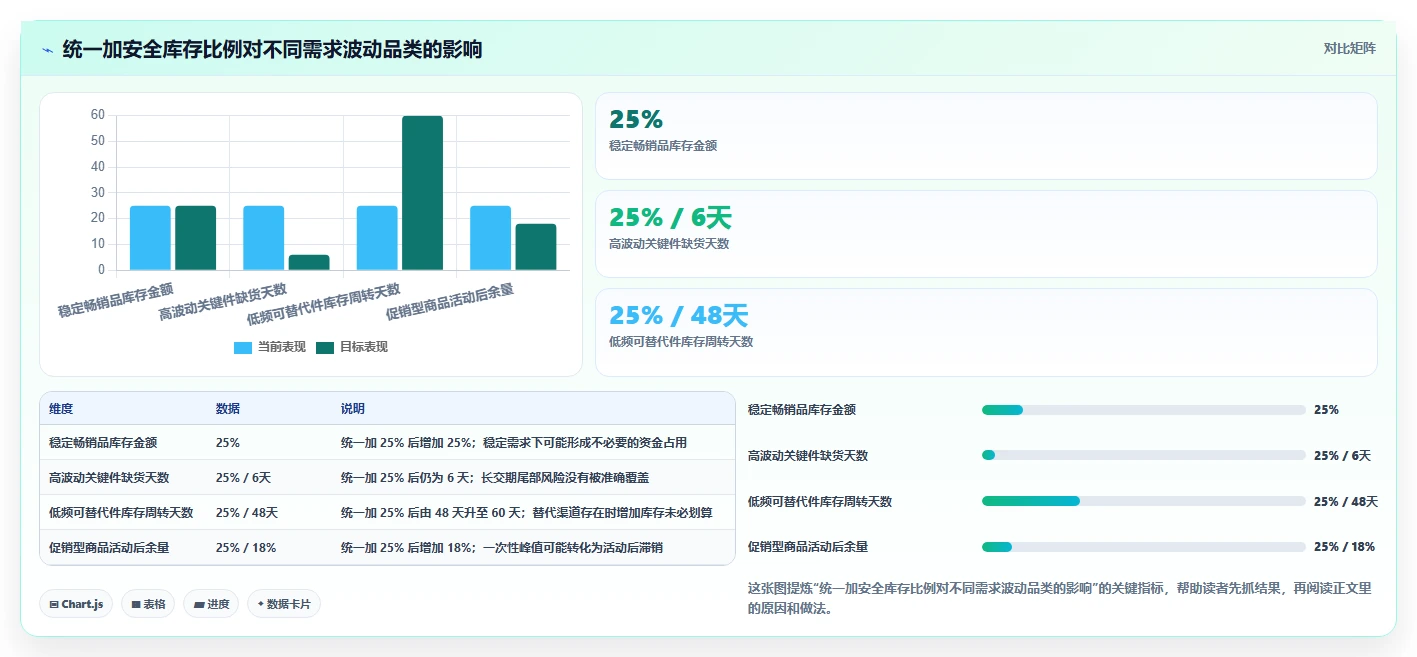Open the 25% 稳定畅销品库存金额 data card
Viewport: 1417px width, 657px height.
click(986, 136)
